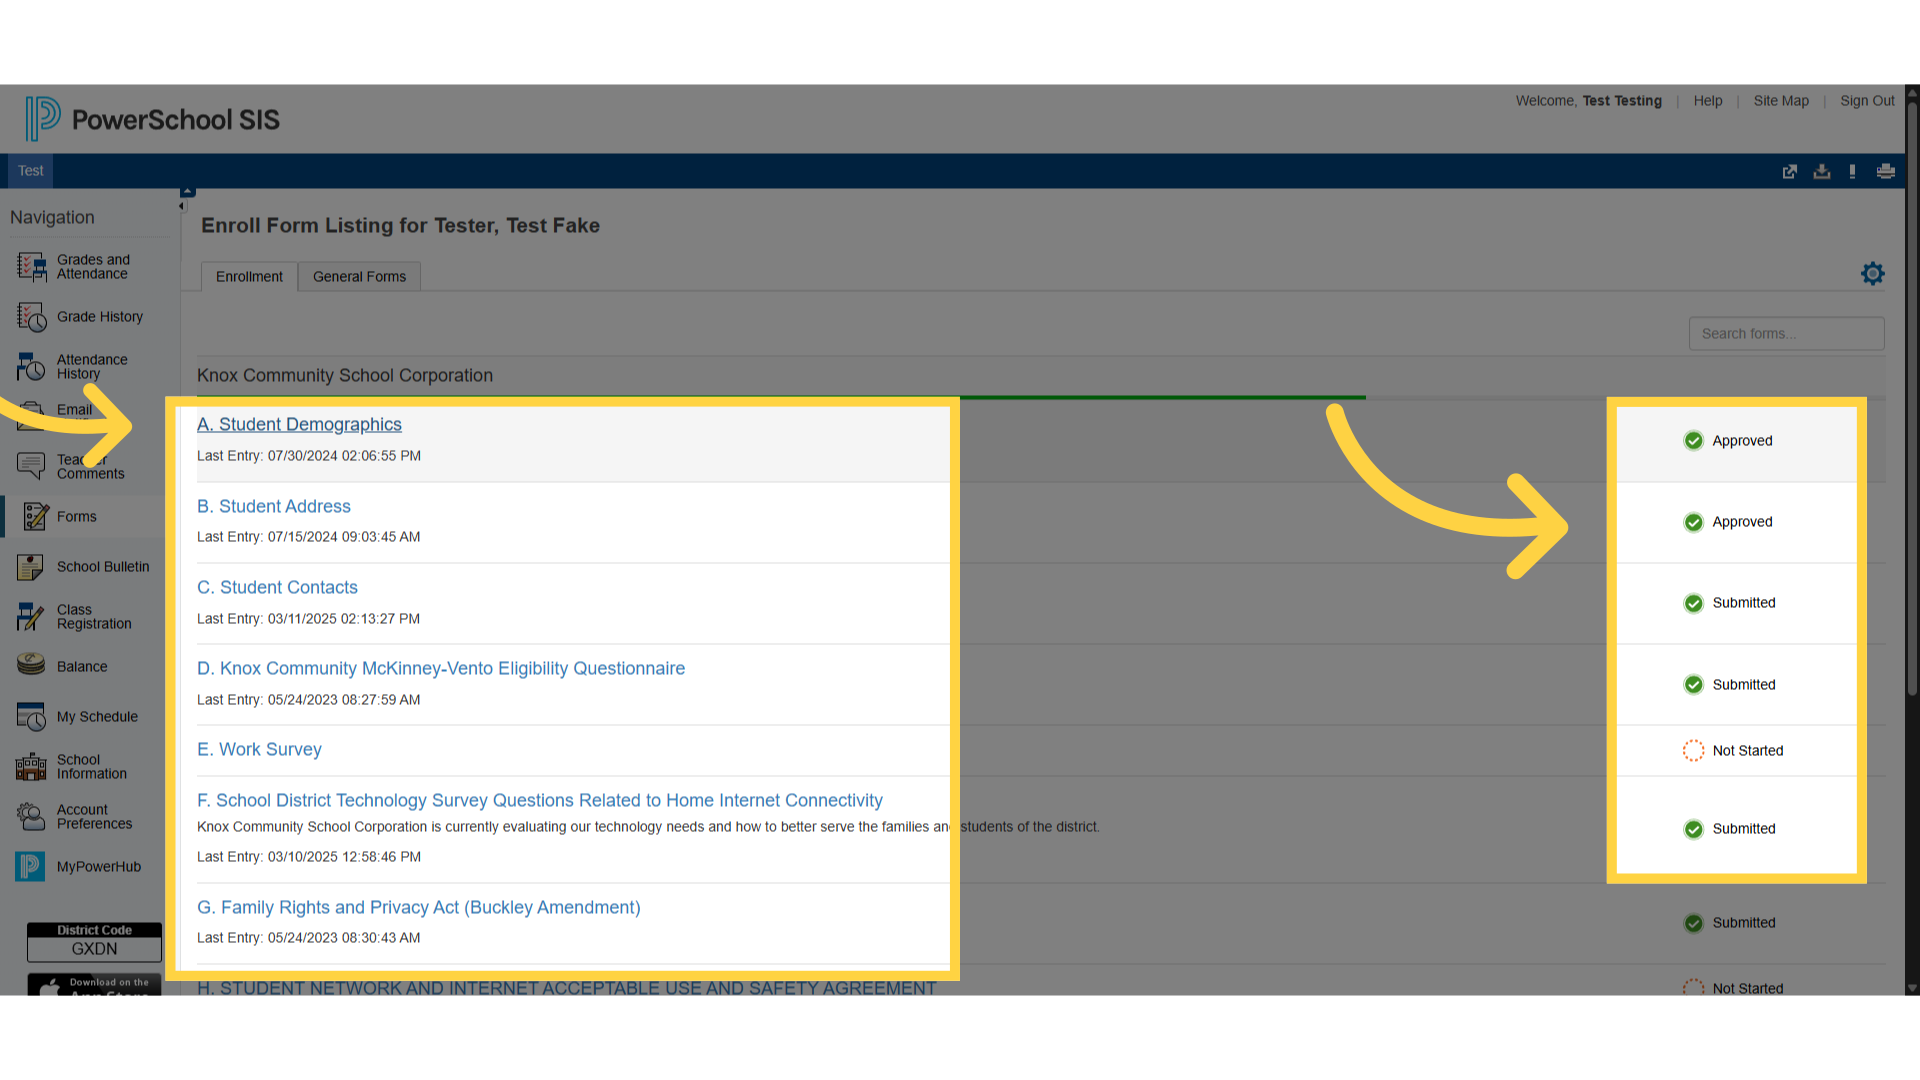Open Class Registration icon
The height and width of the screenshot is (1080, 1920).
[31, 617]
